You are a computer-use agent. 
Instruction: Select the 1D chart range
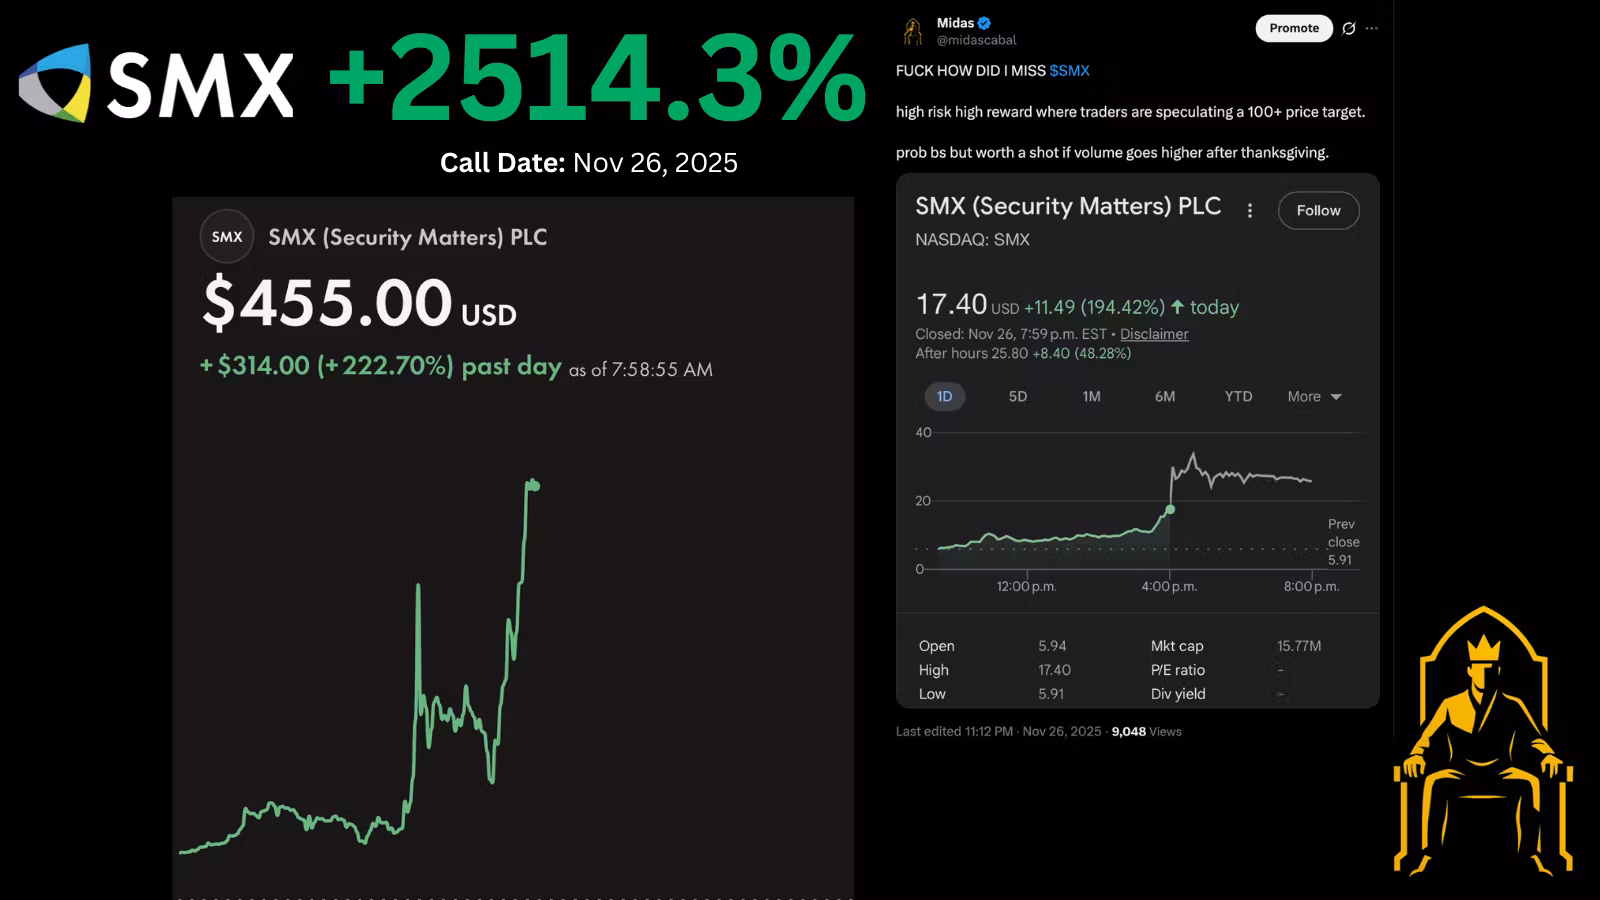point(944,397)
